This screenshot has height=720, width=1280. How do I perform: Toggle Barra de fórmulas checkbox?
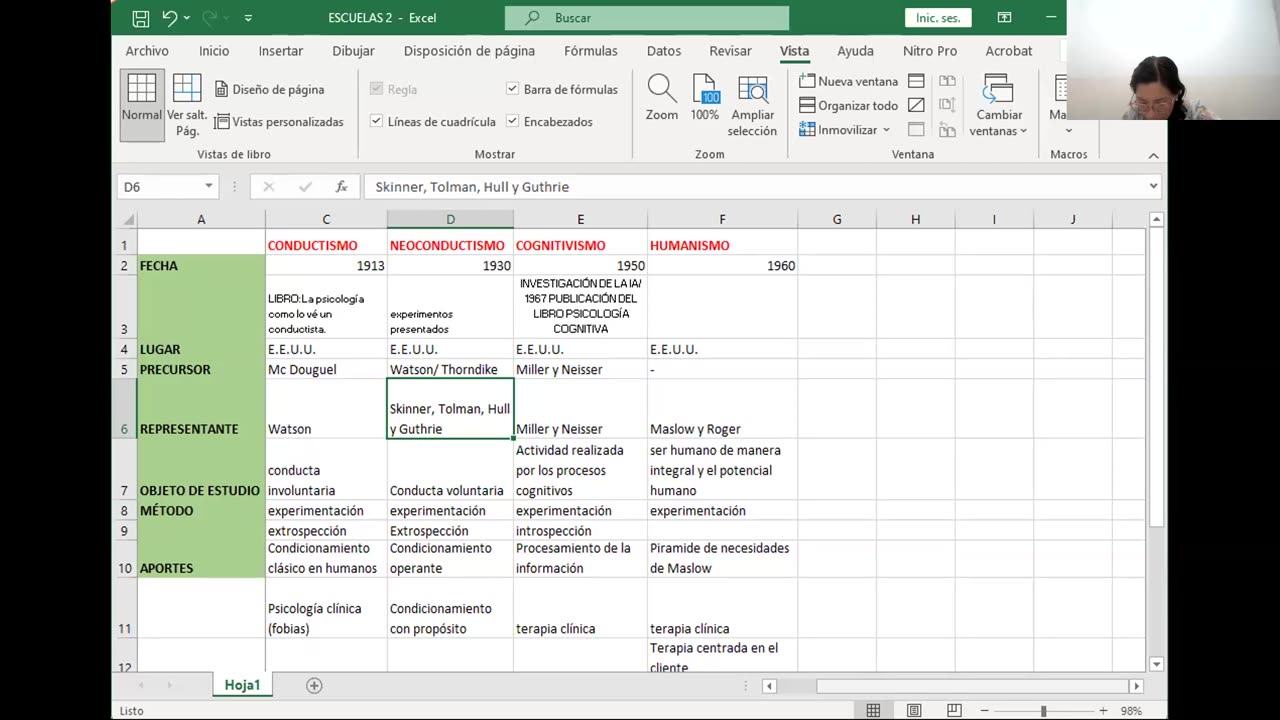pyautogui.click(x=513, y=89)
